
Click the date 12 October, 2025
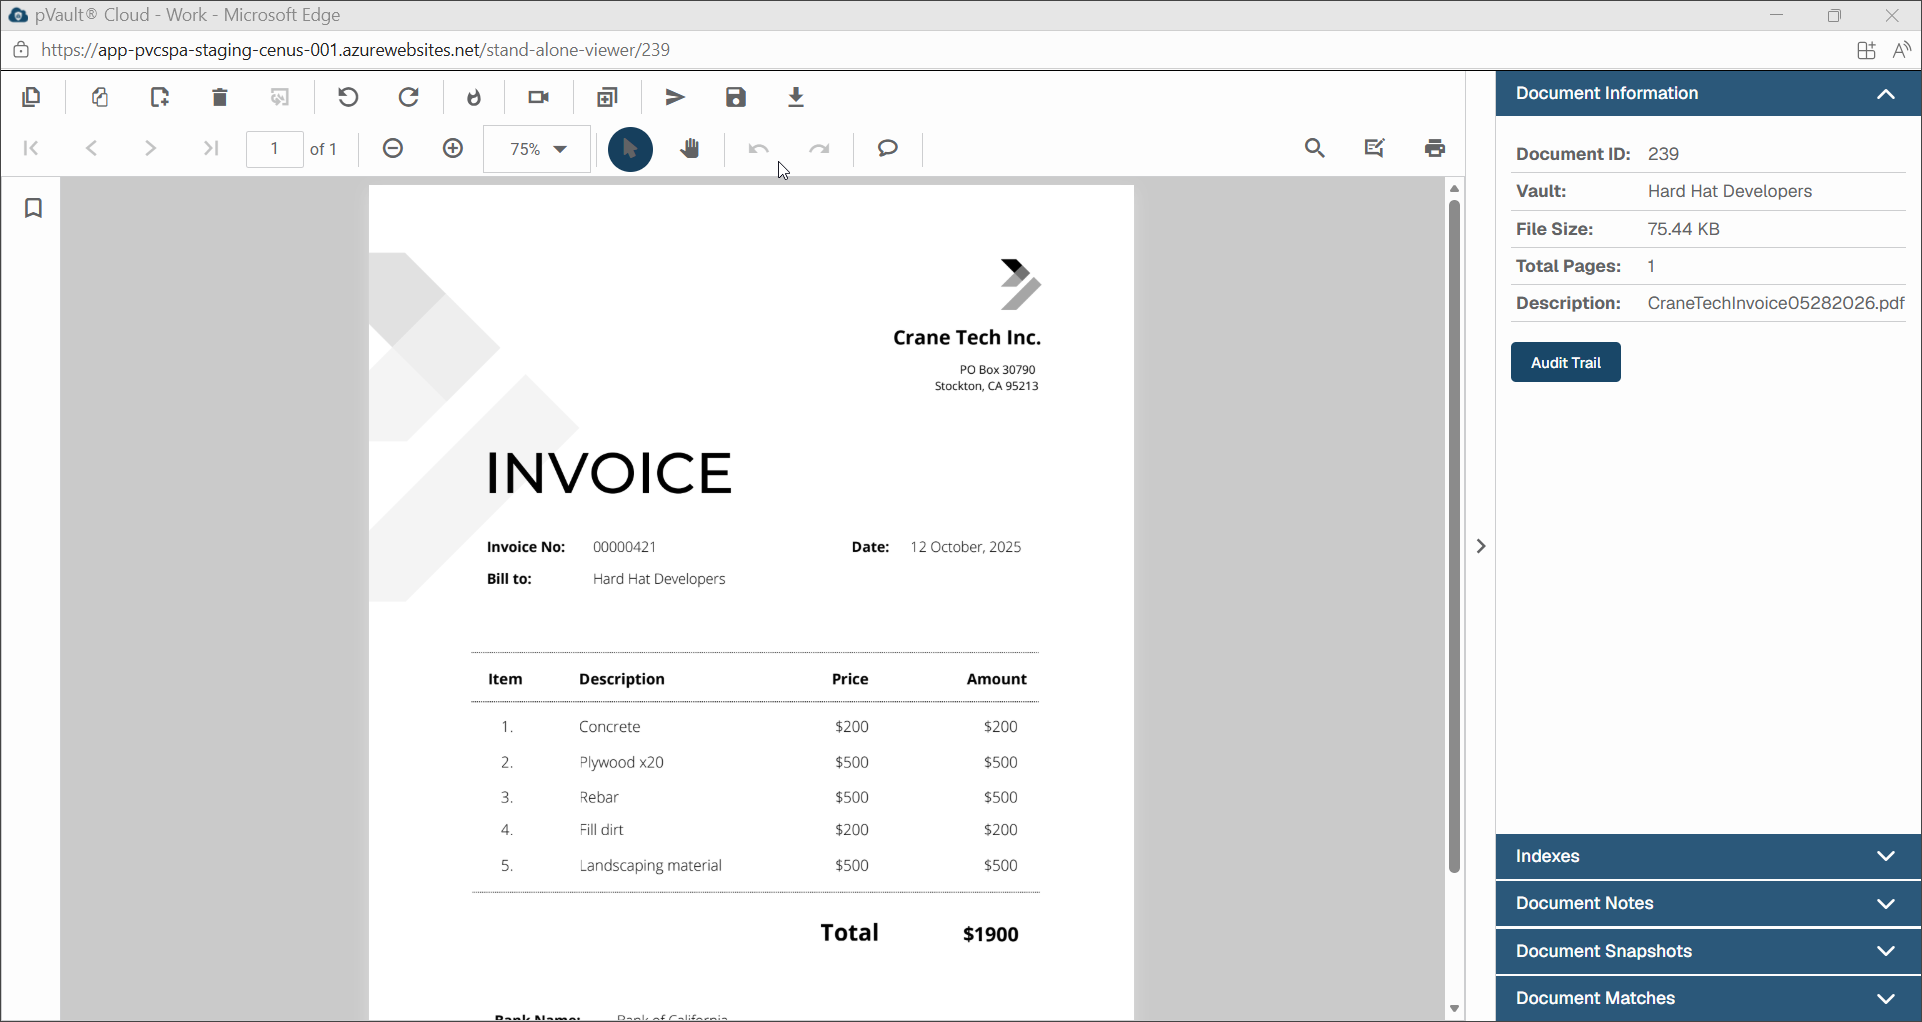[x=966, y=547]
